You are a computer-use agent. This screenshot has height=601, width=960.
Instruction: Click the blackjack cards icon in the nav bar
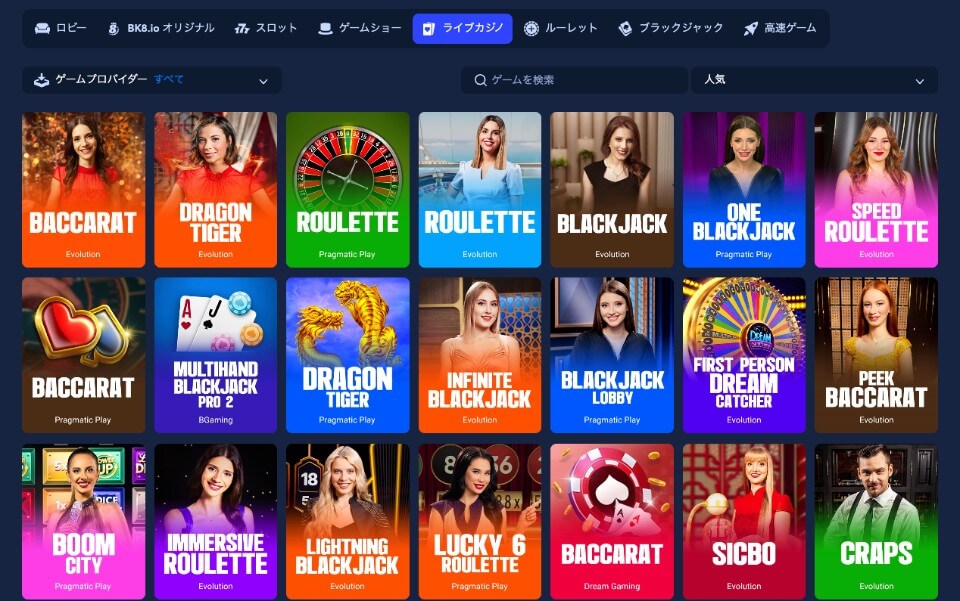tap(625, 28)
